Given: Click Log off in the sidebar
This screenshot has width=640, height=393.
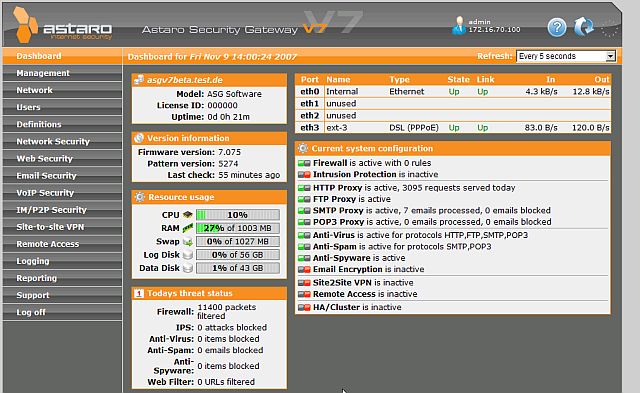Looking at the screenshot, I should point(62,313).
